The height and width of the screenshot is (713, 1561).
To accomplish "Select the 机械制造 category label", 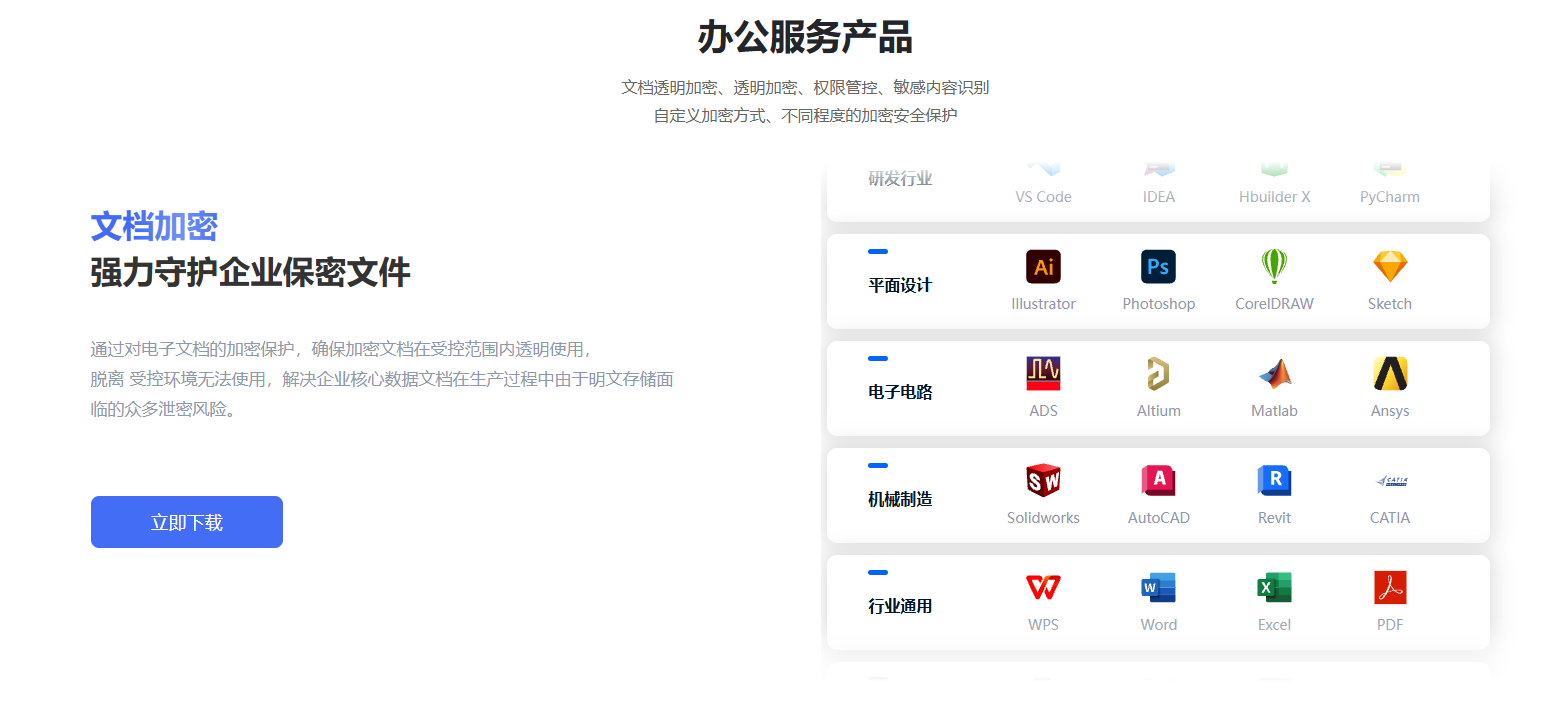I will tap(900, 500).
